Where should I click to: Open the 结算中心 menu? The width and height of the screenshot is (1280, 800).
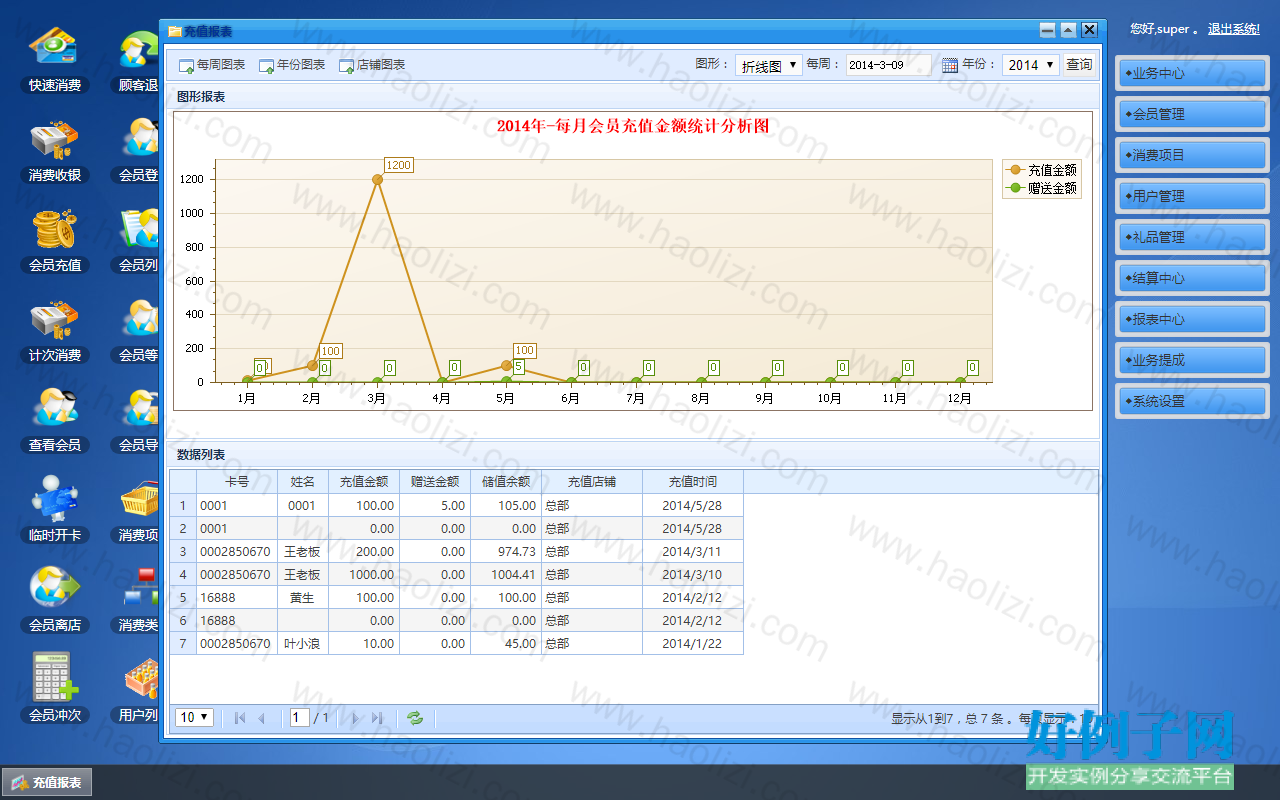coord(1192,278)
